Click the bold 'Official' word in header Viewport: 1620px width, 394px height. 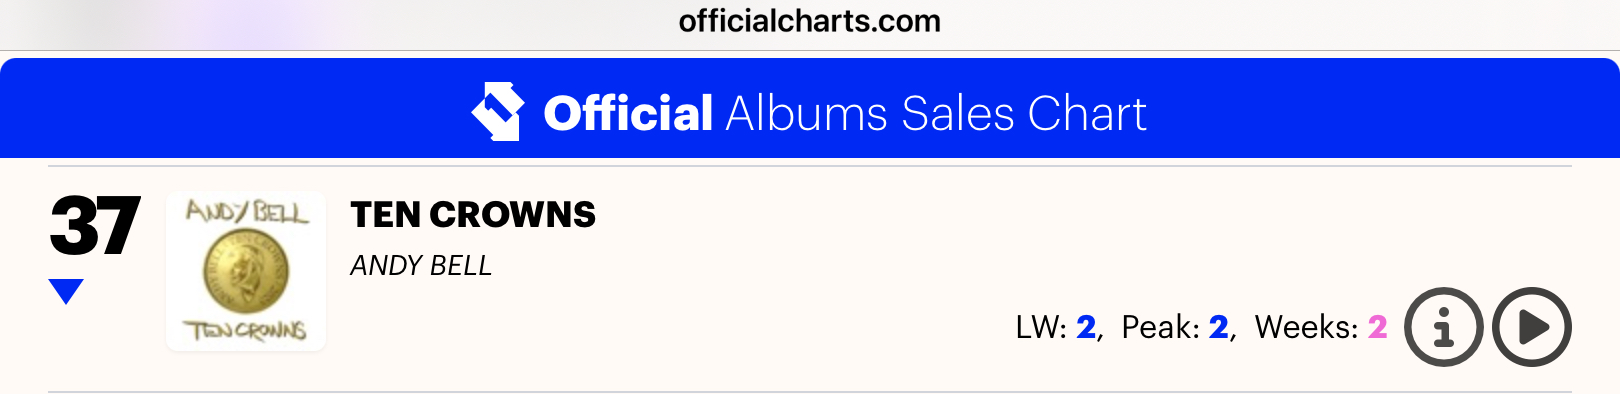point(628,113)
